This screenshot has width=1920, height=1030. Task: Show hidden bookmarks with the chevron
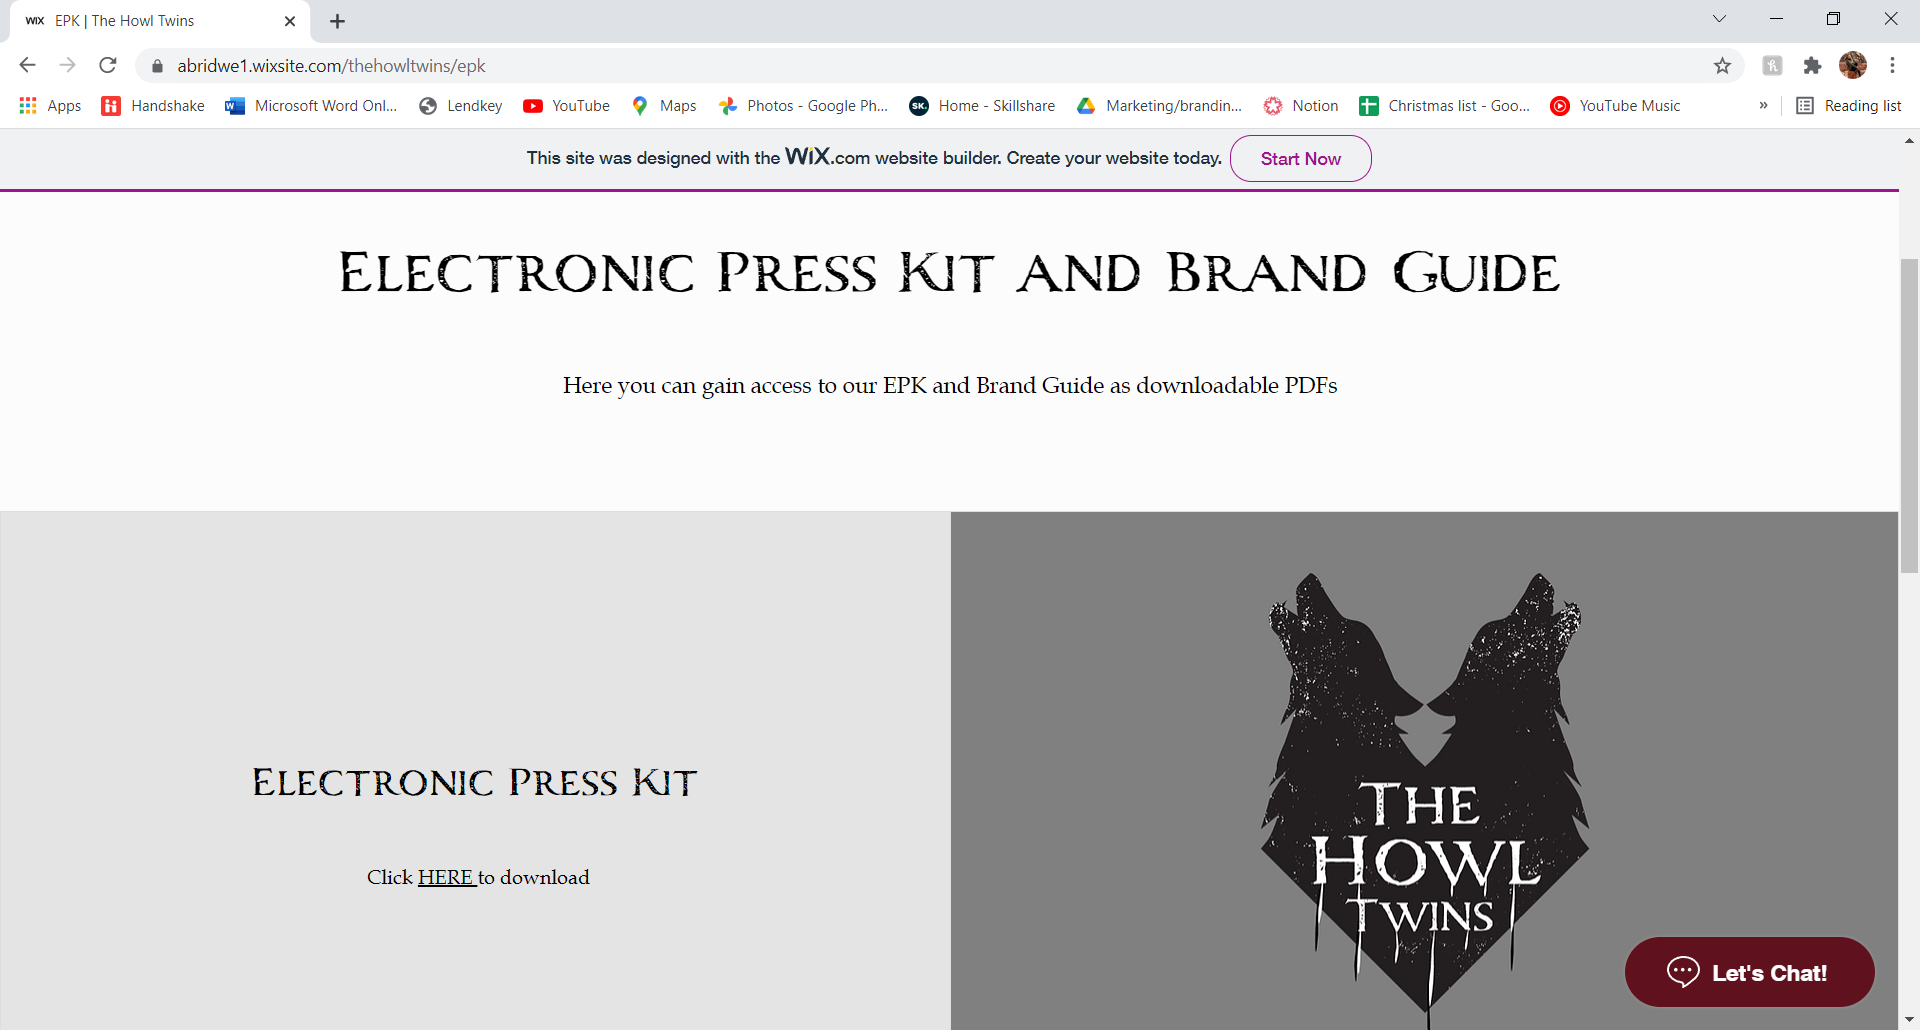click(1763, 106)
